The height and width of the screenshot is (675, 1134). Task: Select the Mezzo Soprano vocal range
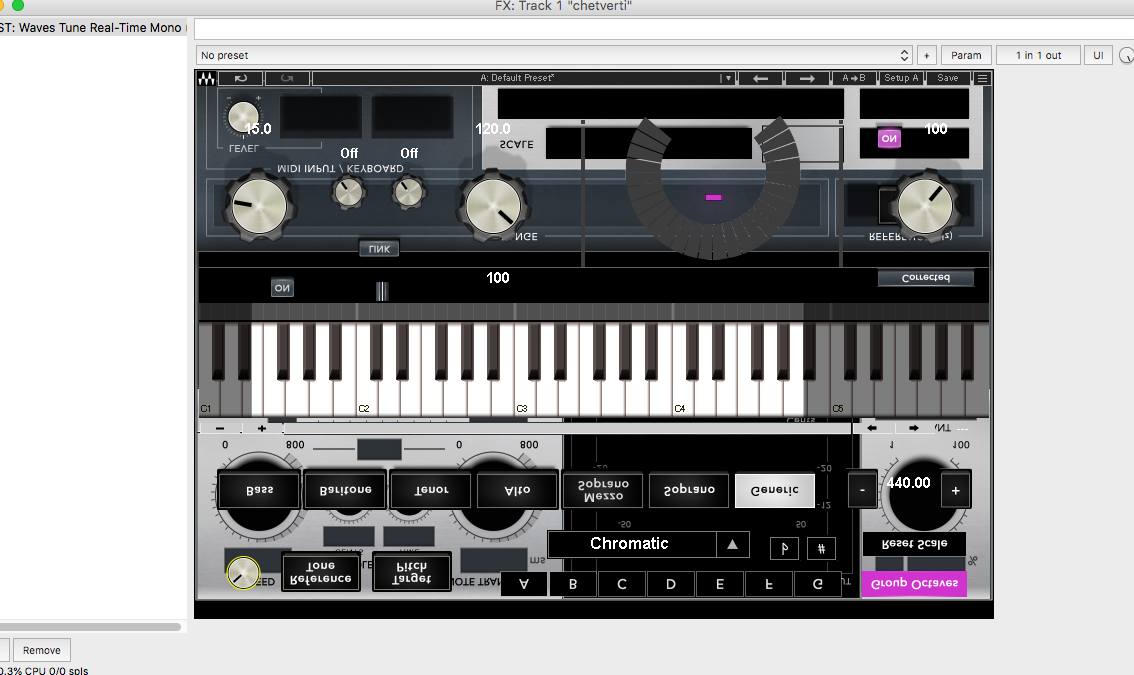603,490
